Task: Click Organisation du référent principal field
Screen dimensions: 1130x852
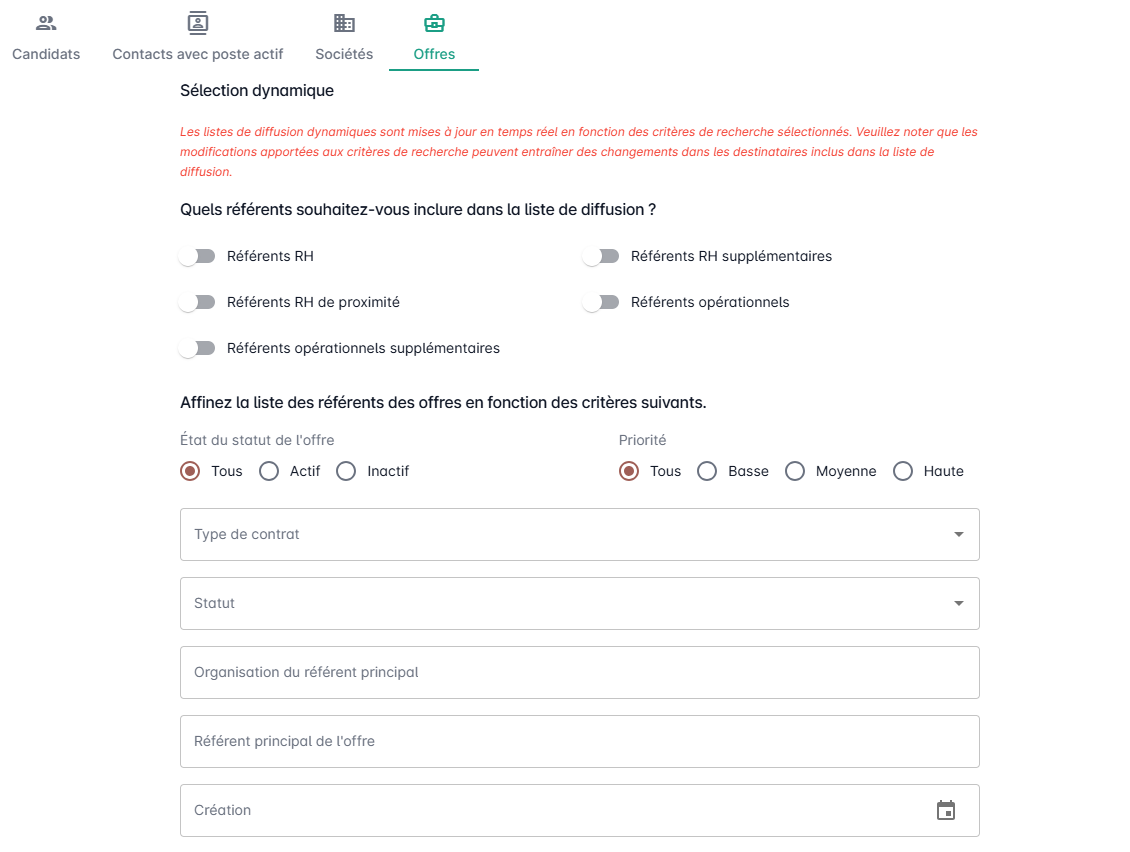Action: click(x=579, y=672)
